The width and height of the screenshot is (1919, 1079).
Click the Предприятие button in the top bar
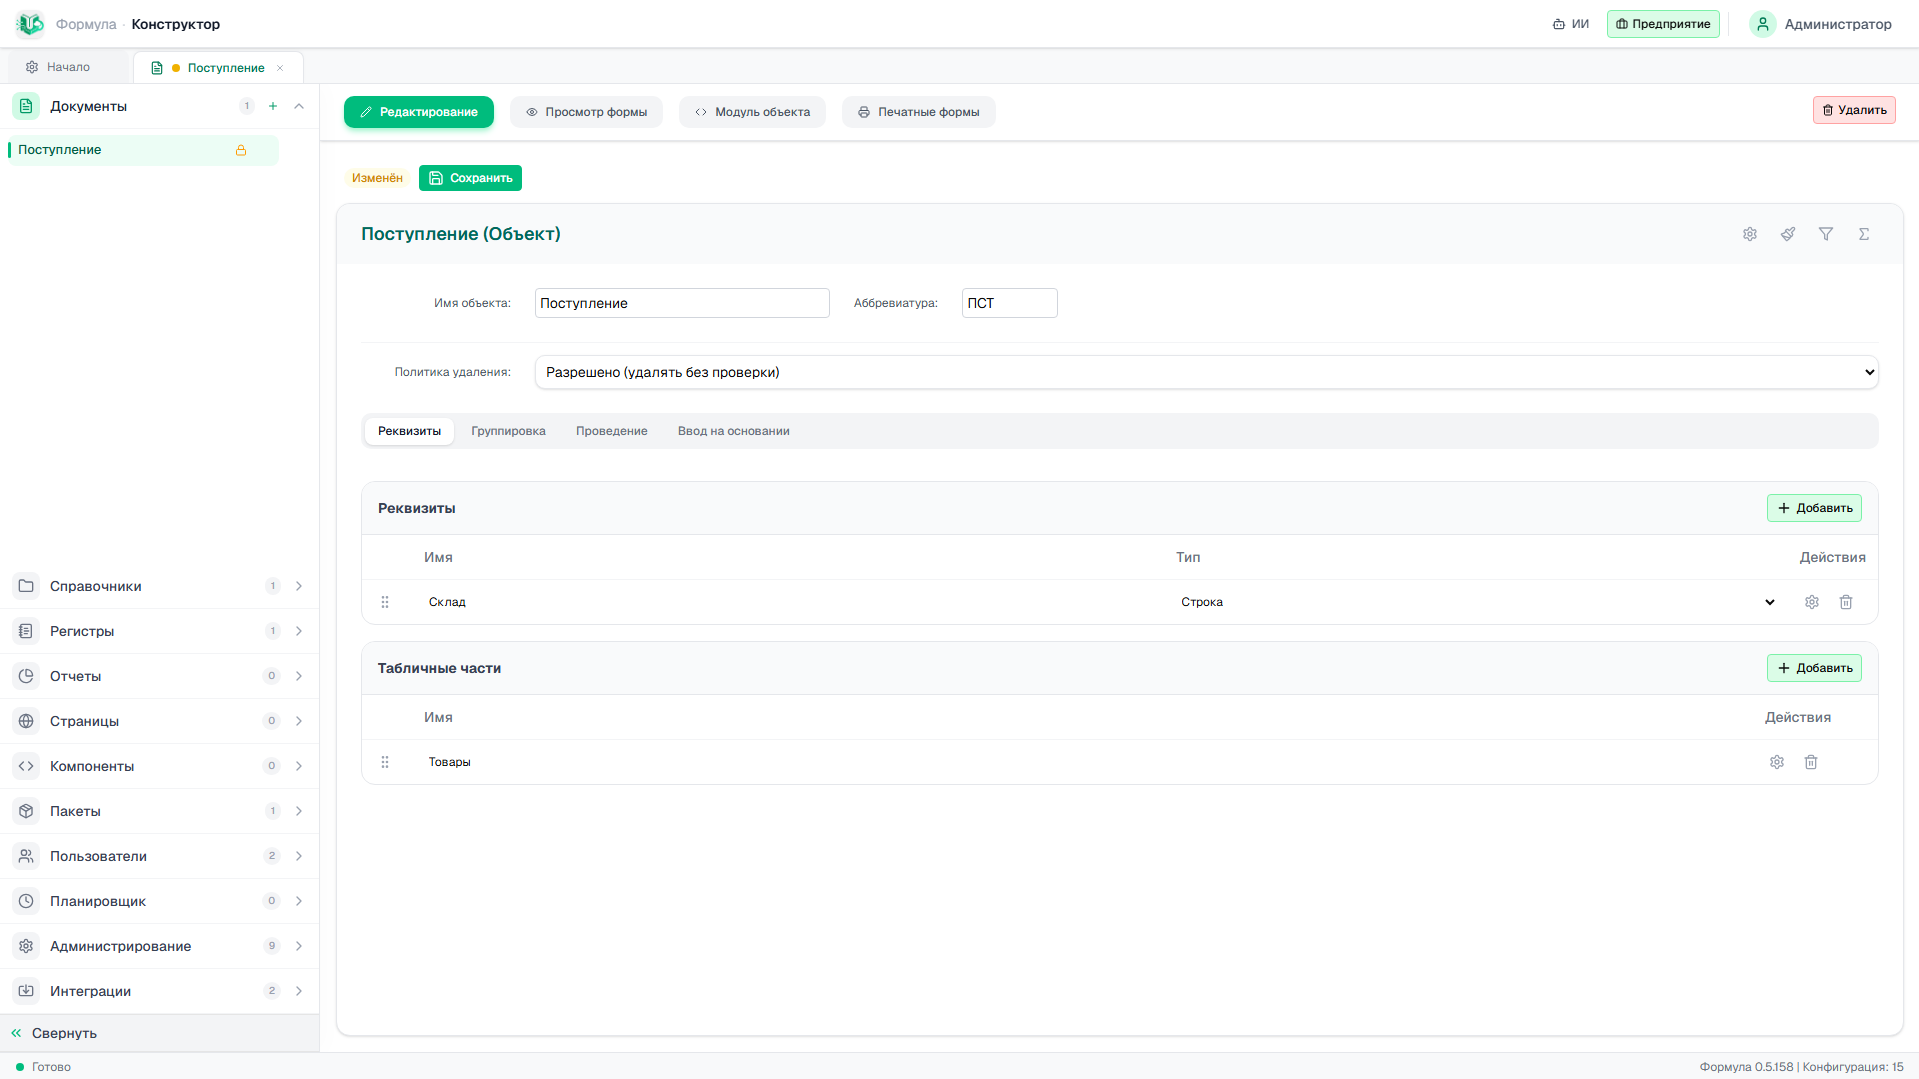point(1663,24)
